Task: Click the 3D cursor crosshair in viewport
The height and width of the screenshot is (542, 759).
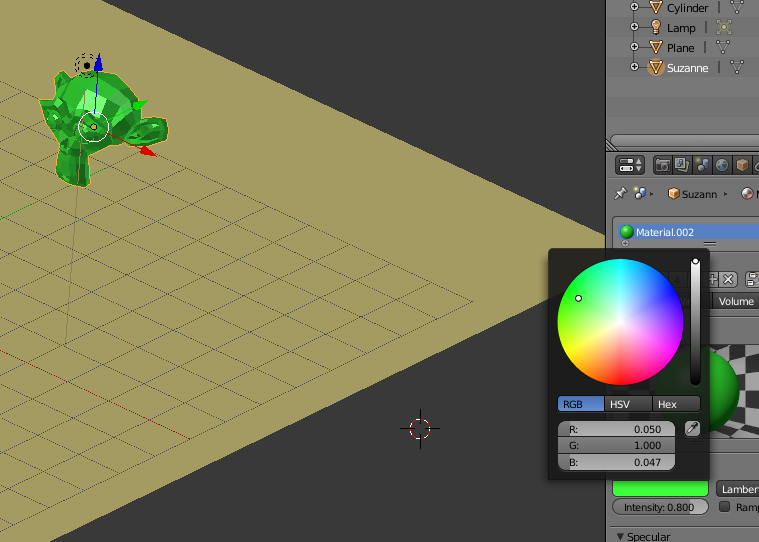Action: 420,429
